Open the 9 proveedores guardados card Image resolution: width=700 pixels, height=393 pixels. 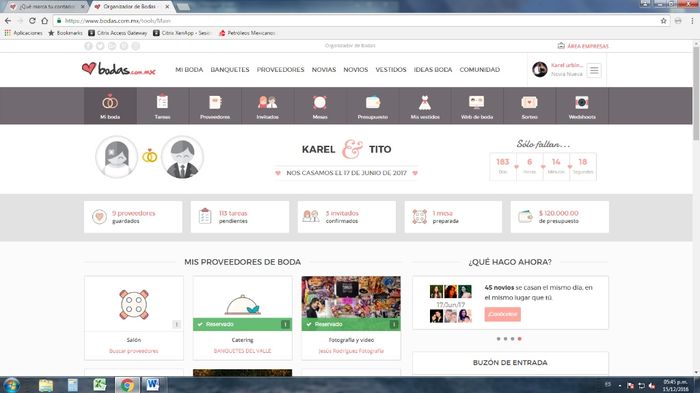[133, 217]
